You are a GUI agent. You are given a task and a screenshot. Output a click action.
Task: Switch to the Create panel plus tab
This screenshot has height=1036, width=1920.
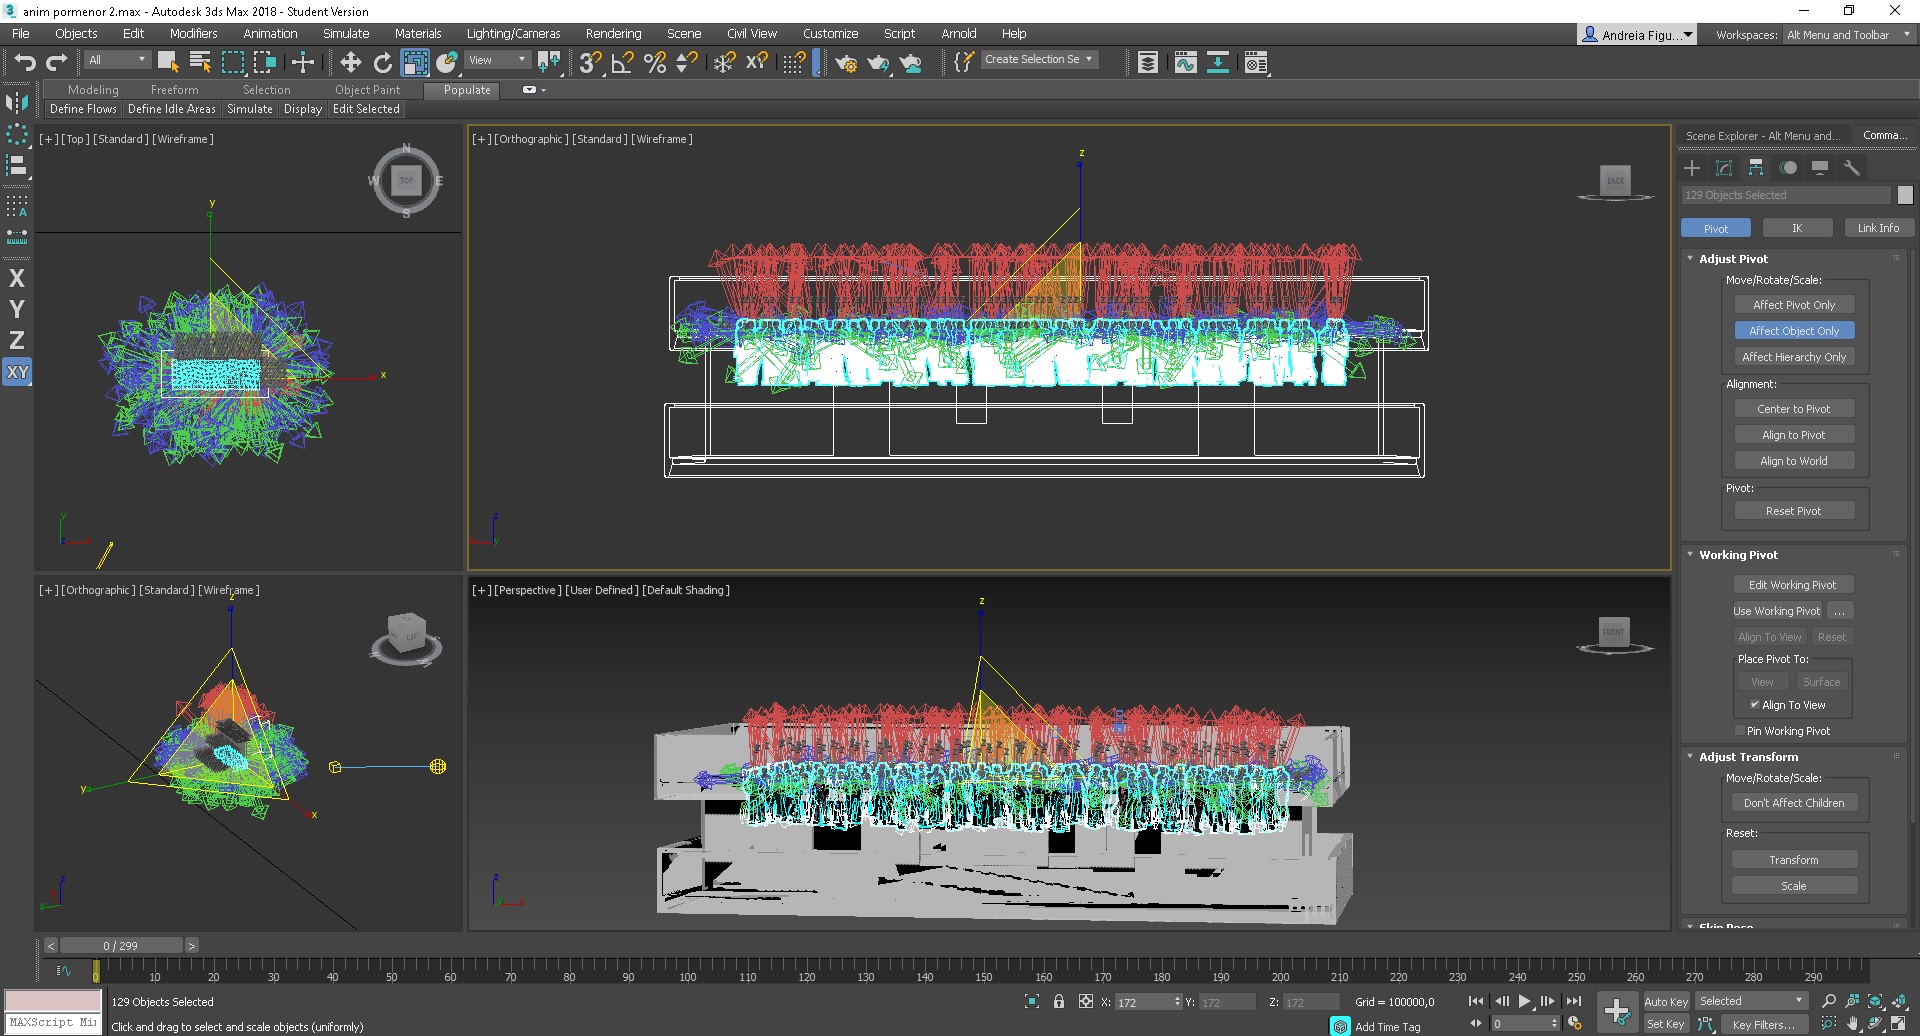click(x=1692, y=168)
